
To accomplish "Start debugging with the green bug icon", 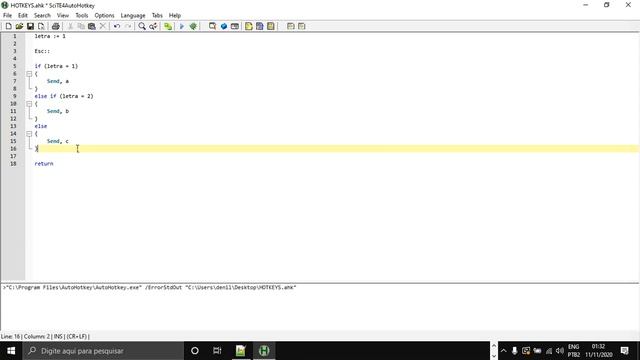I will tap(193, 26).
